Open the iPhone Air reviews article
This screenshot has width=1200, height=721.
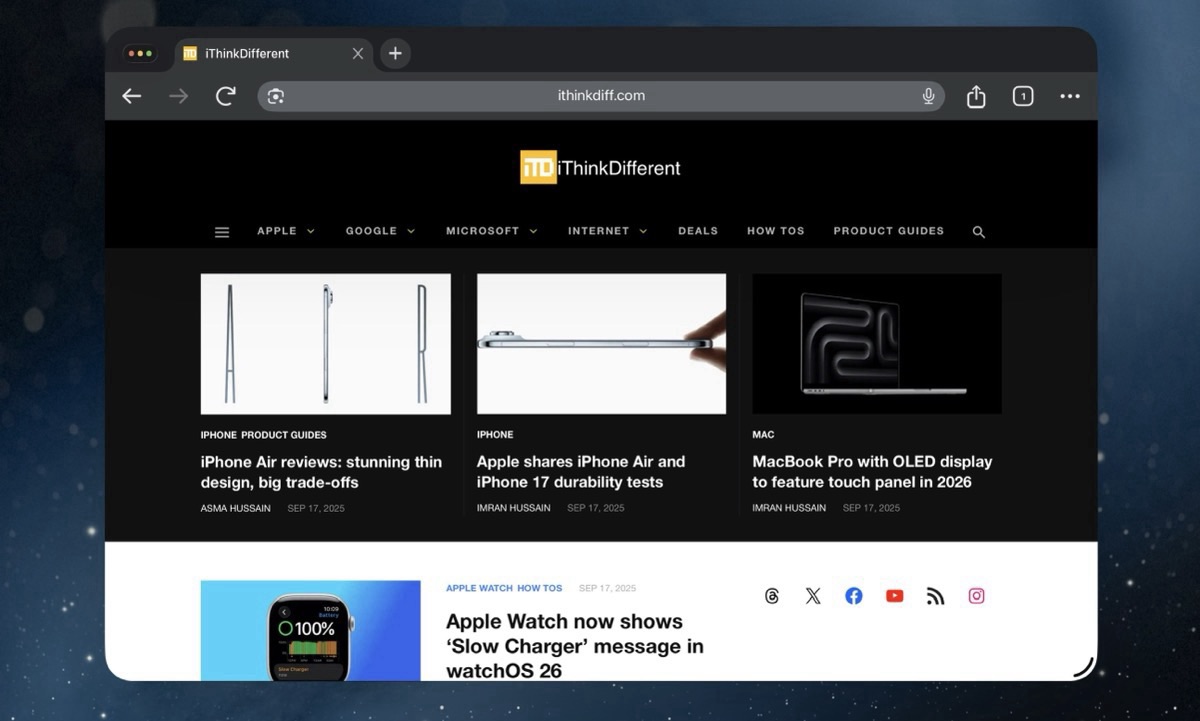pos(321,472)
